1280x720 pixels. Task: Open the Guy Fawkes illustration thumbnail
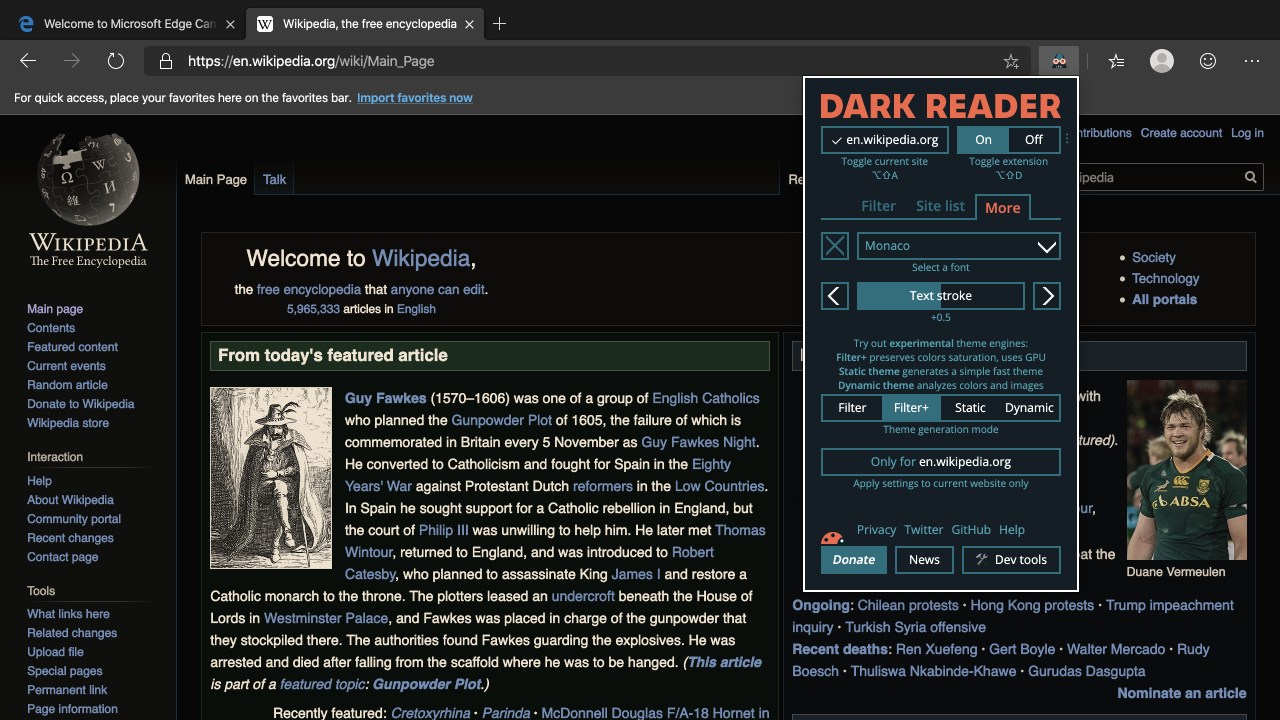271,478
